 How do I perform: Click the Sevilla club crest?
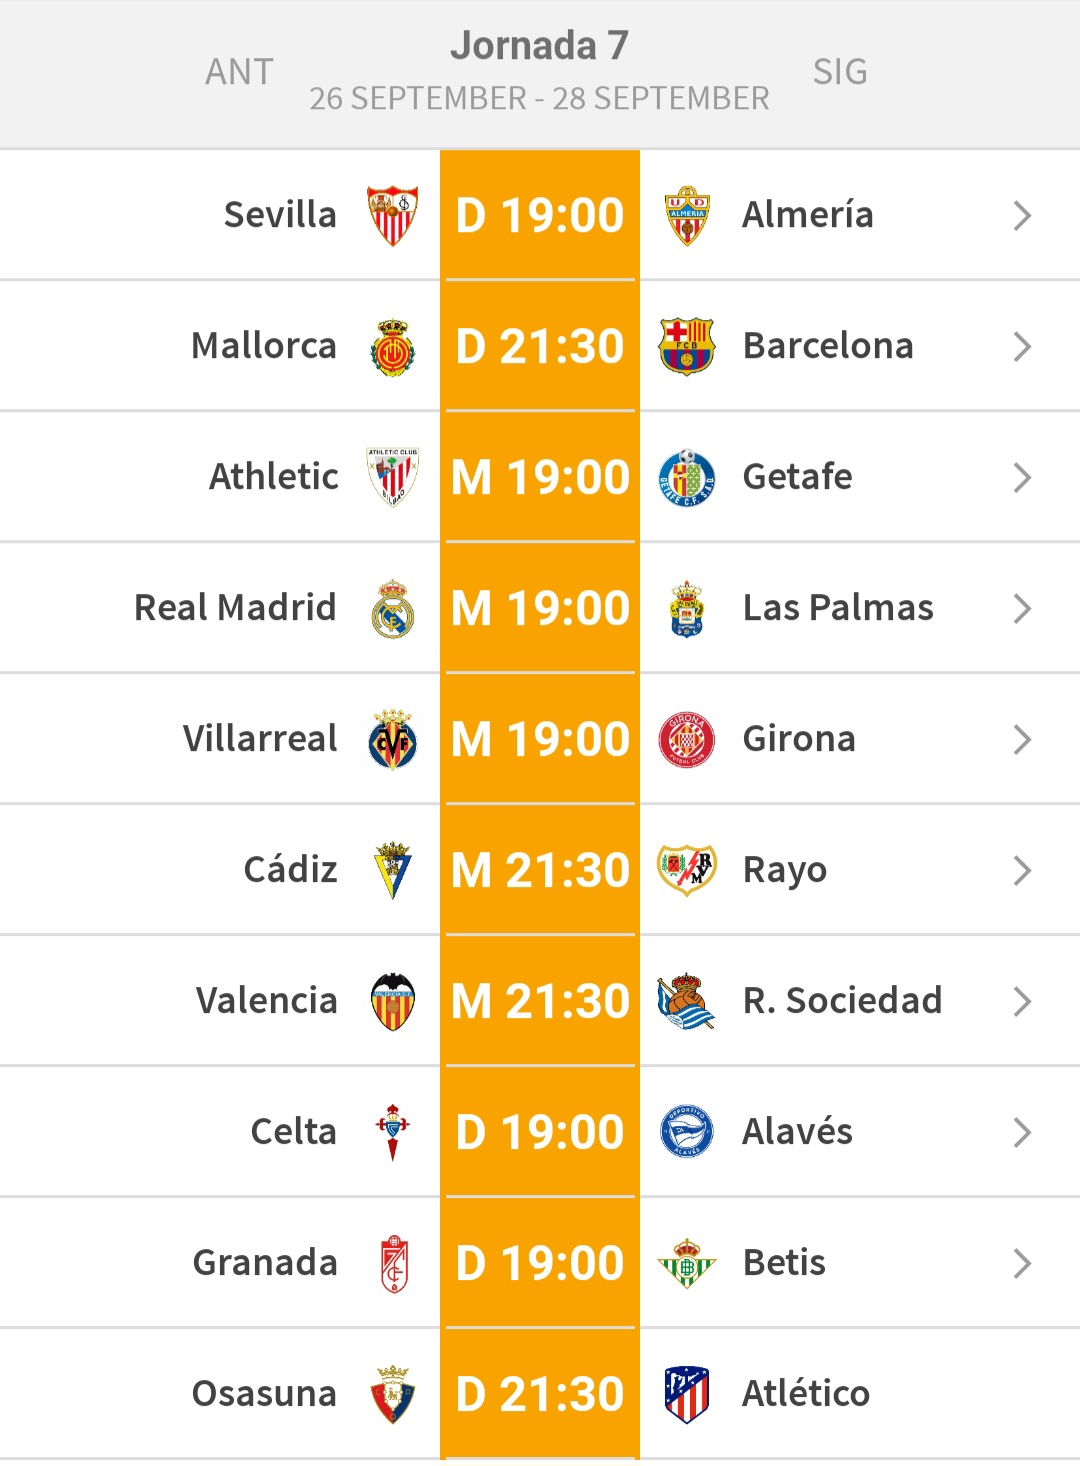[x=392, y=215]
